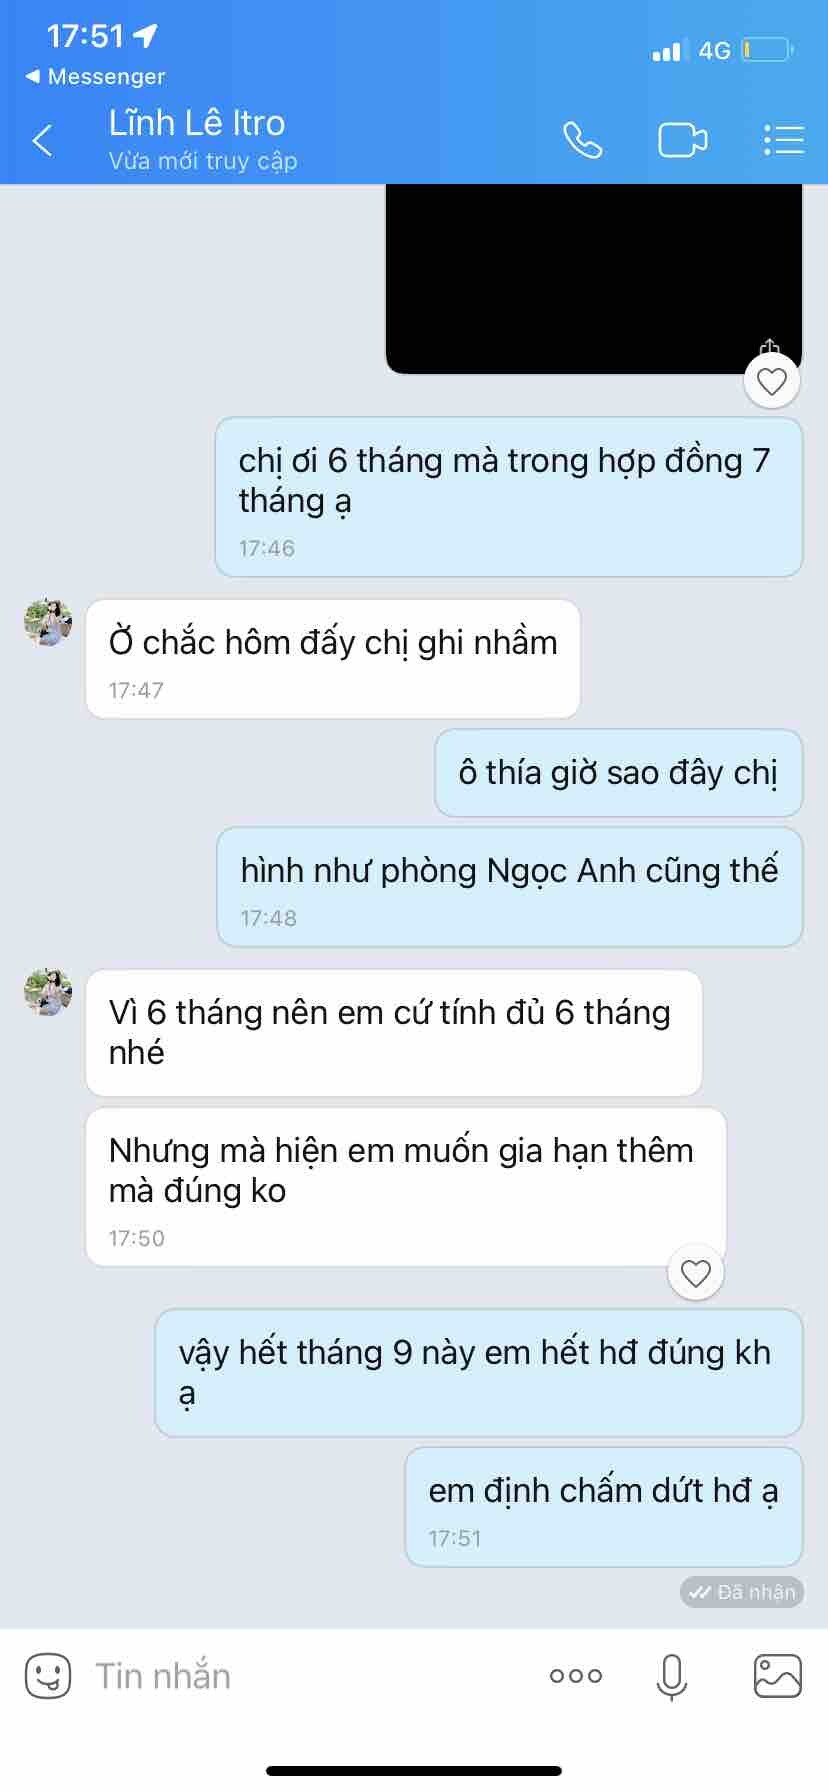Viewport: 828px width, 1792px height.
Task: Open more options three-dots icon
Action: coord(576,1676)
